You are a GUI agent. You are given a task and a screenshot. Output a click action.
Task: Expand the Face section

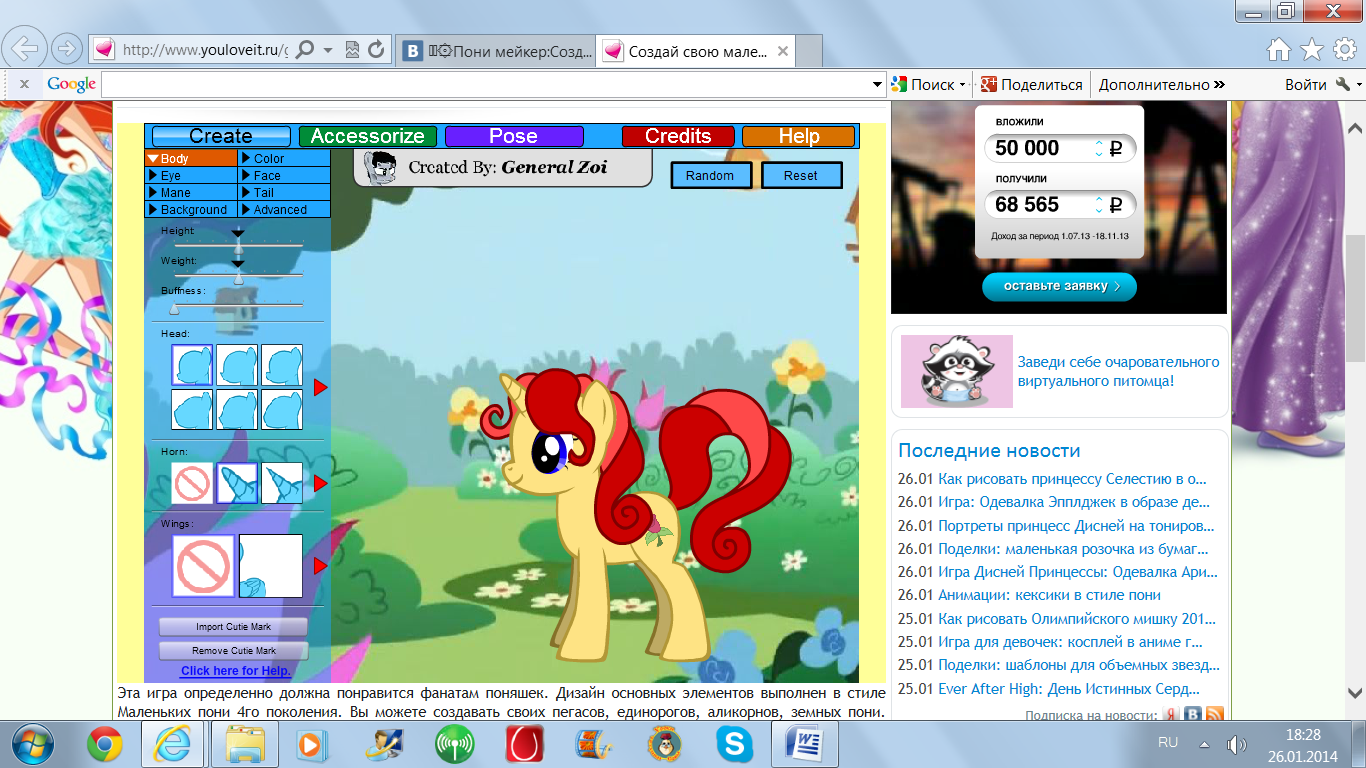284,175
